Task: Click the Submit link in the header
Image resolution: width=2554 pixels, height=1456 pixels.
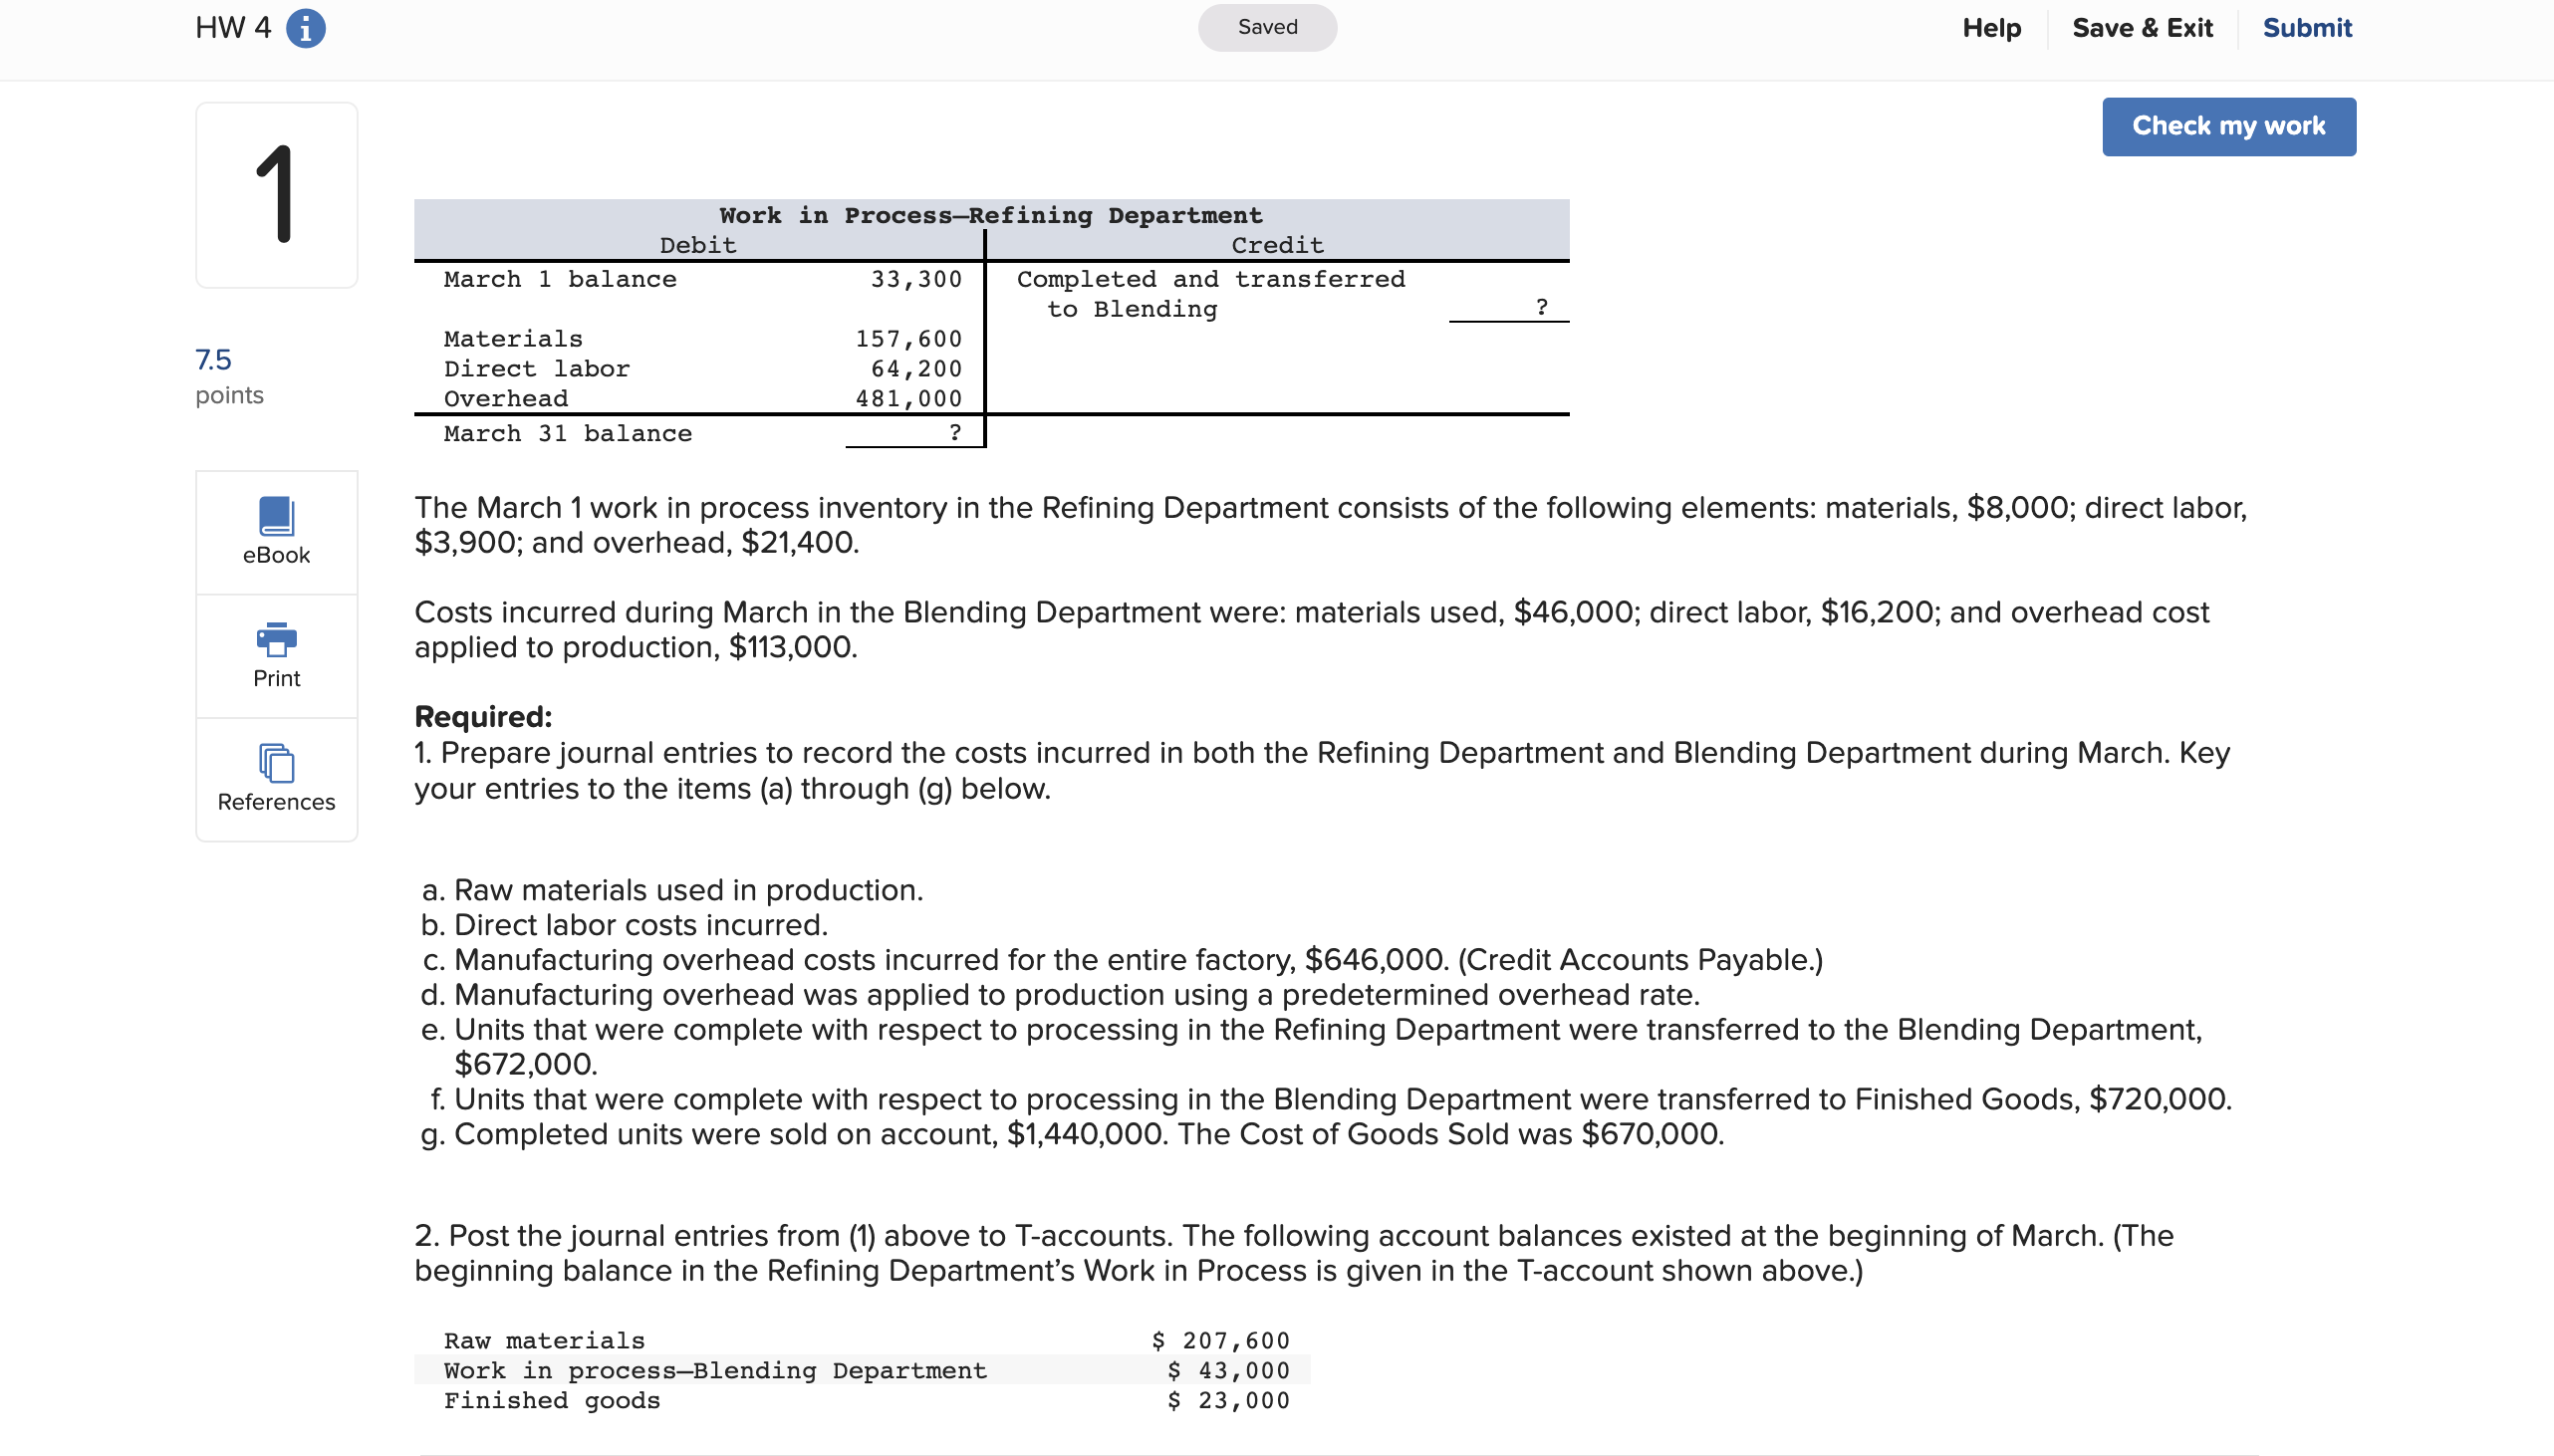Action: (x=2306, y=27)
